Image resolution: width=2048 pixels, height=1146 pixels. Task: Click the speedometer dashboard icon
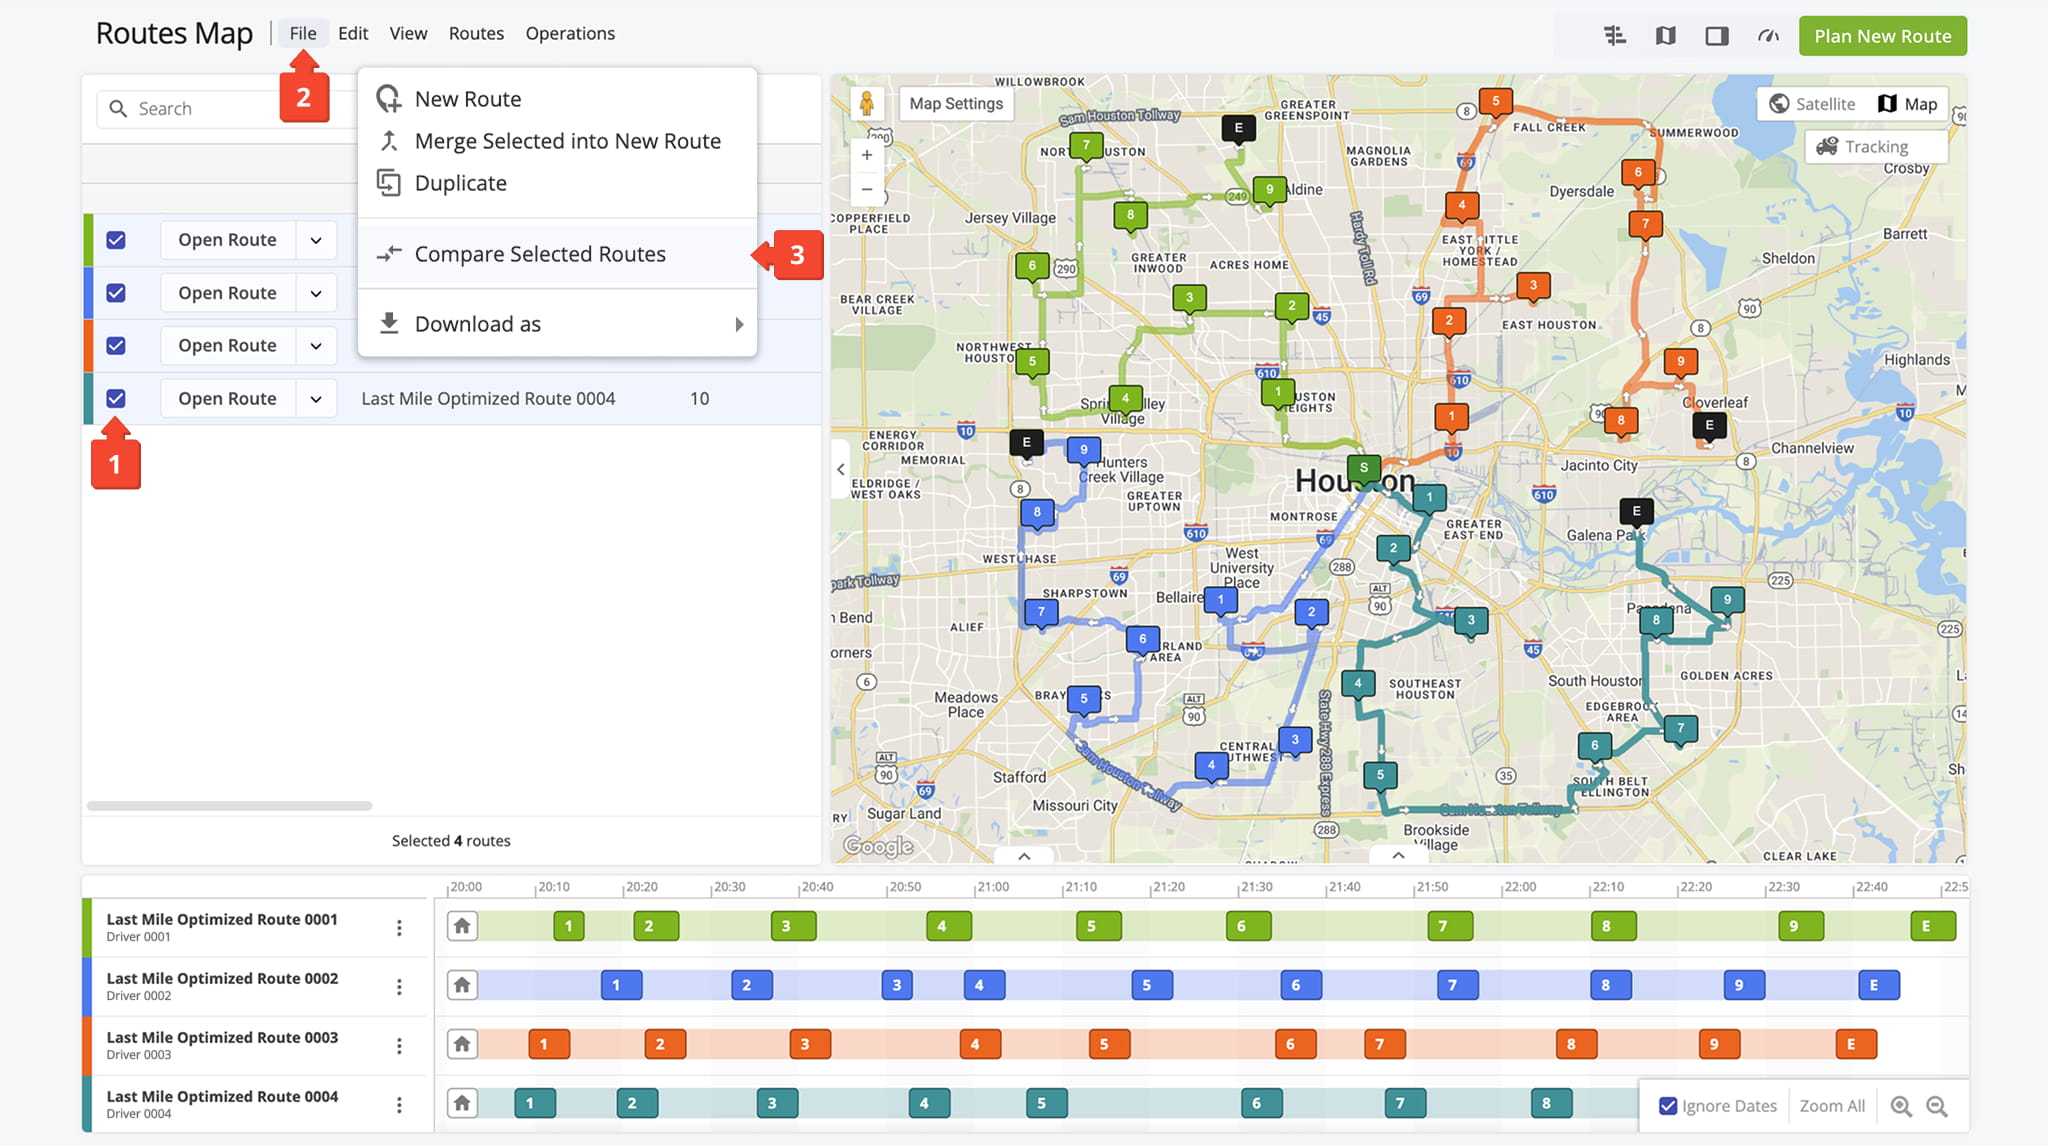click(x=1768, y=35)
